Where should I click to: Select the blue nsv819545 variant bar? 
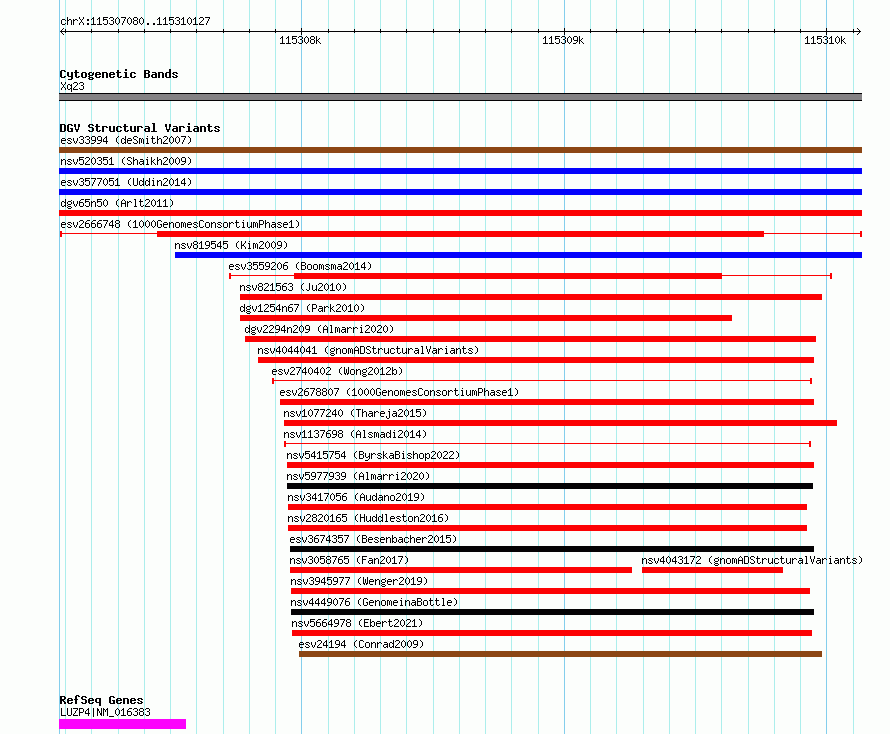pos(518,255)
